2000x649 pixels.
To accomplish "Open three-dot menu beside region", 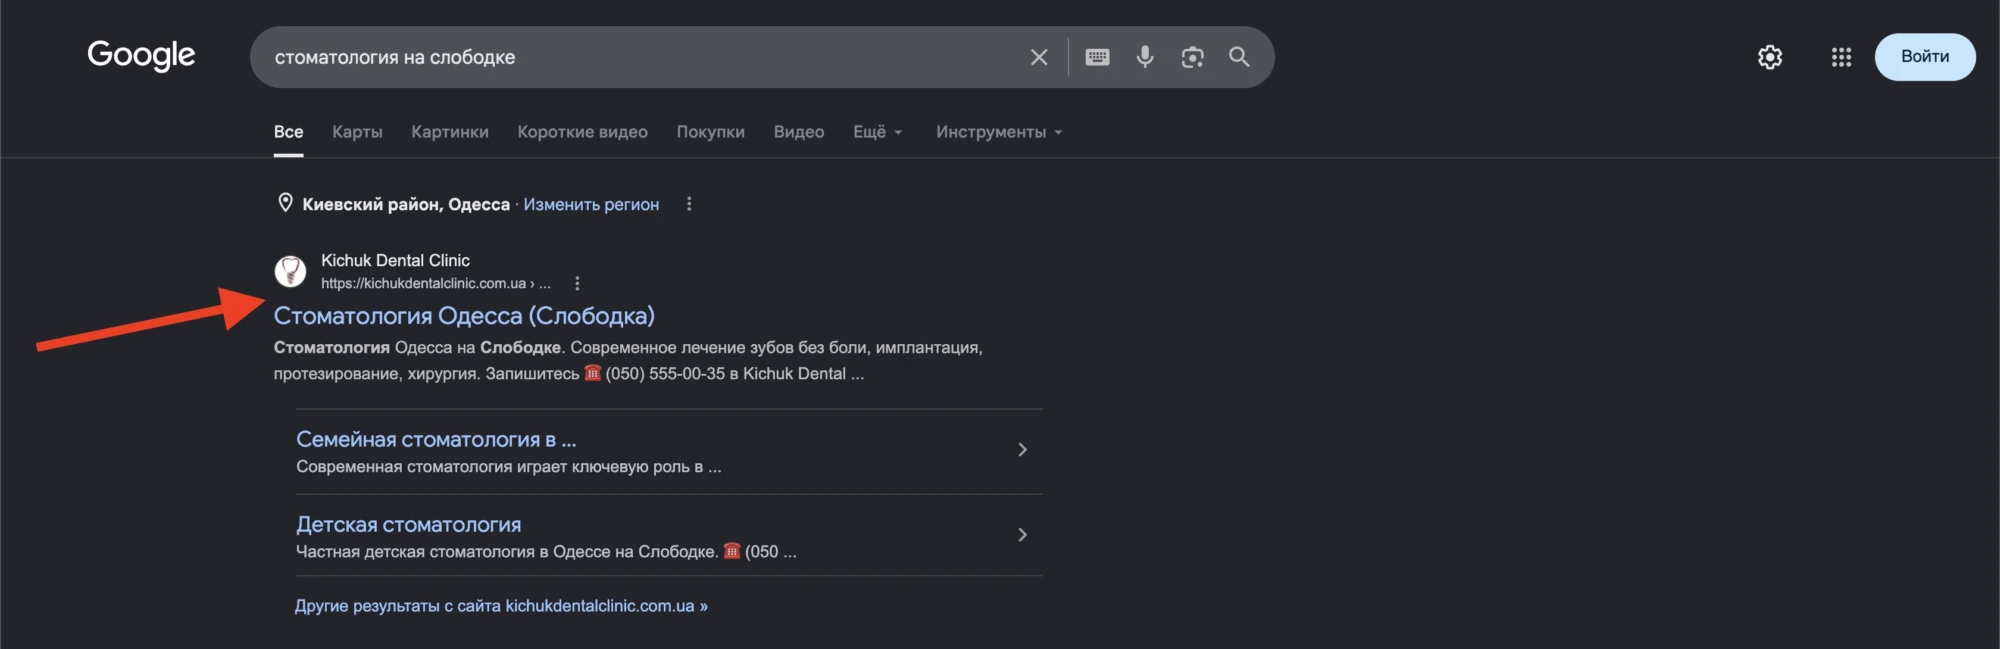I will pyautogui.click(x=689, y=204).
